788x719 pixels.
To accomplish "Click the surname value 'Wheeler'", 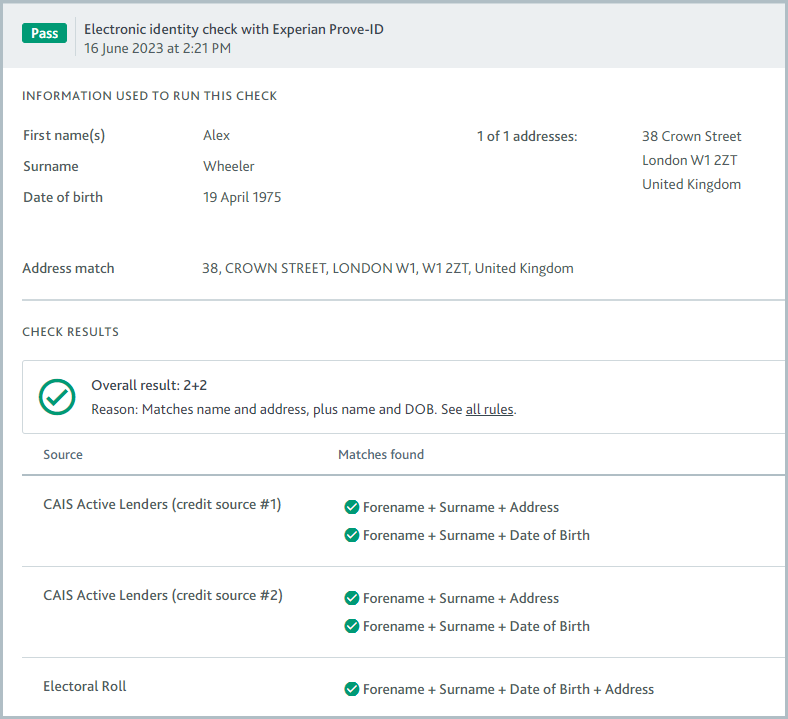I will [229, 166].
